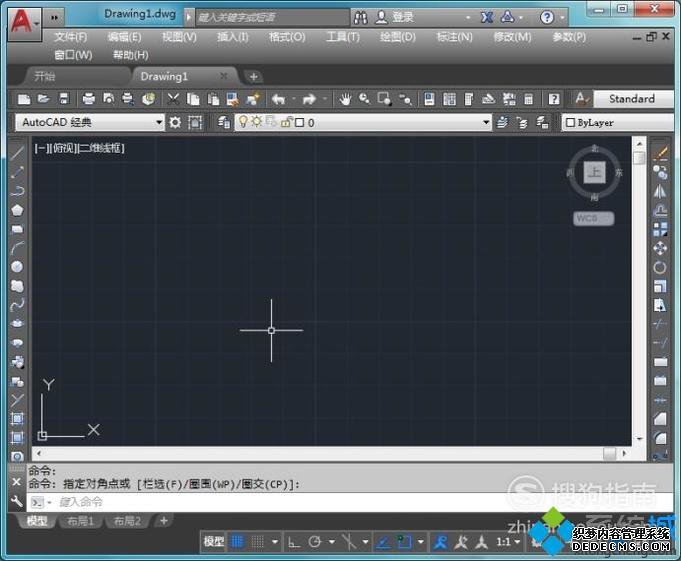The image size is (681, 561).
Task: Toggle the layer freeze sun icon
Action: coord(257,122)
